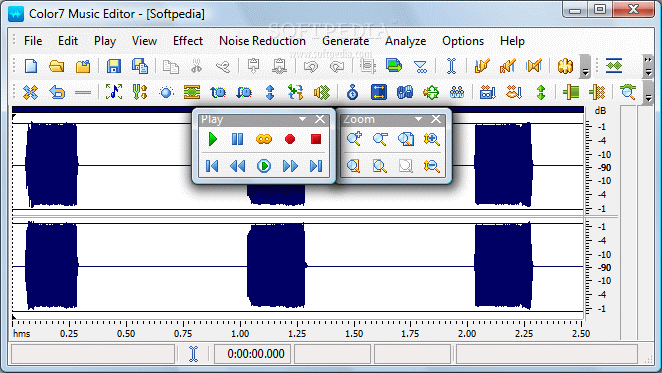Click the magnifier analyze icon in effects toolbar
The image size is (662, 373).
click(628, 92)
